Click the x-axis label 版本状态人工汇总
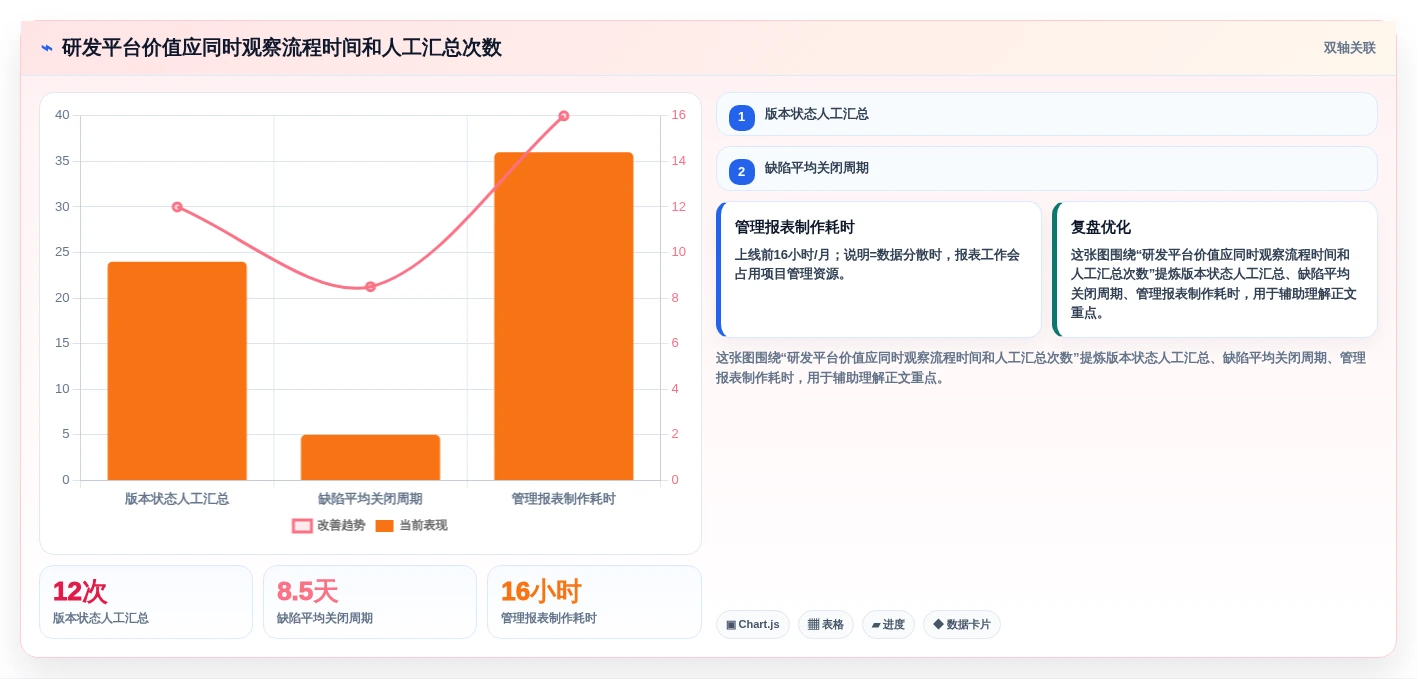1417x679 pixels. 177,498
